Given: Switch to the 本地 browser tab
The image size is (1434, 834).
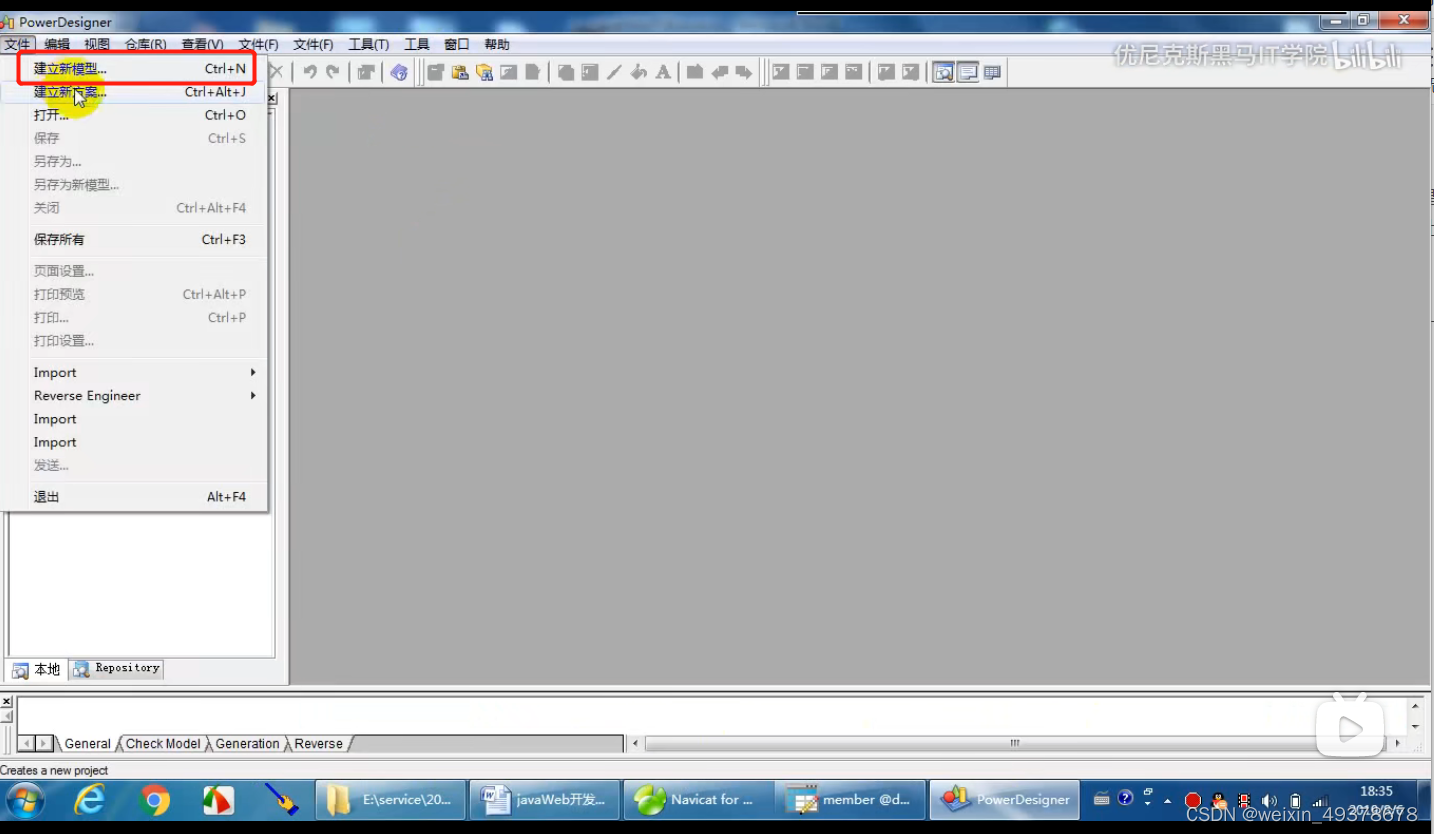Looking at the screenshot, I should coord(37,670).
